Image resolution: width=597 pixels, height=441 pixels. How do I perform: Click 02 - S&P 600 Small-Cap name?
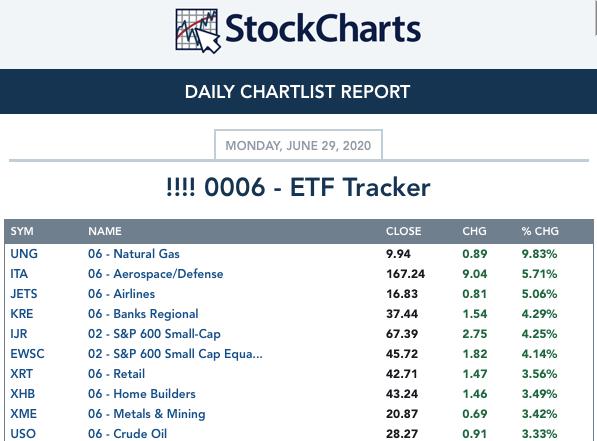pos(154,334)
